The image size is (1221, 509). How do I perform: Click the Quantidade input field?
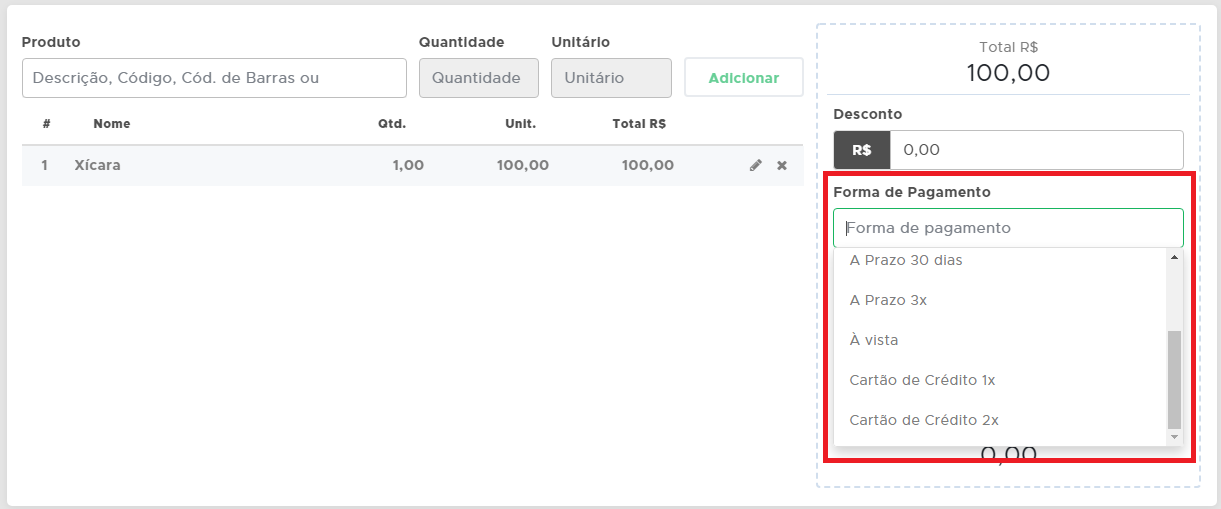(x=478, y=78)
